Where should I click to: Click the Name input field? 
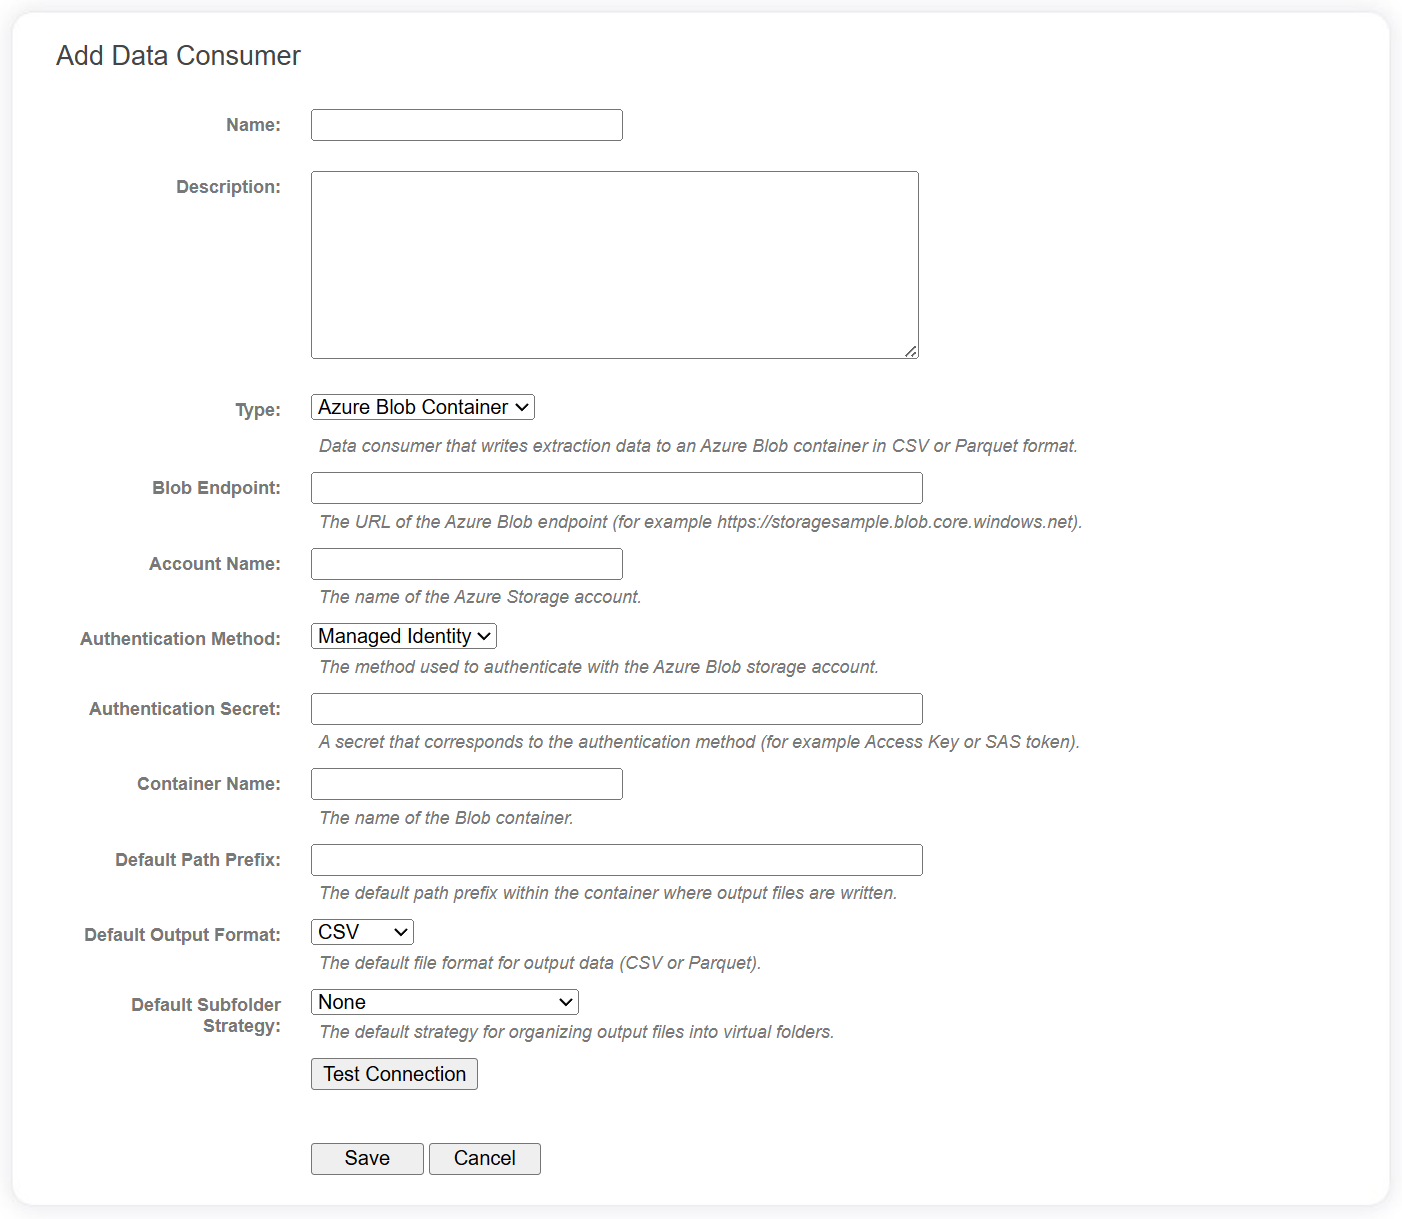click(466, 125)
